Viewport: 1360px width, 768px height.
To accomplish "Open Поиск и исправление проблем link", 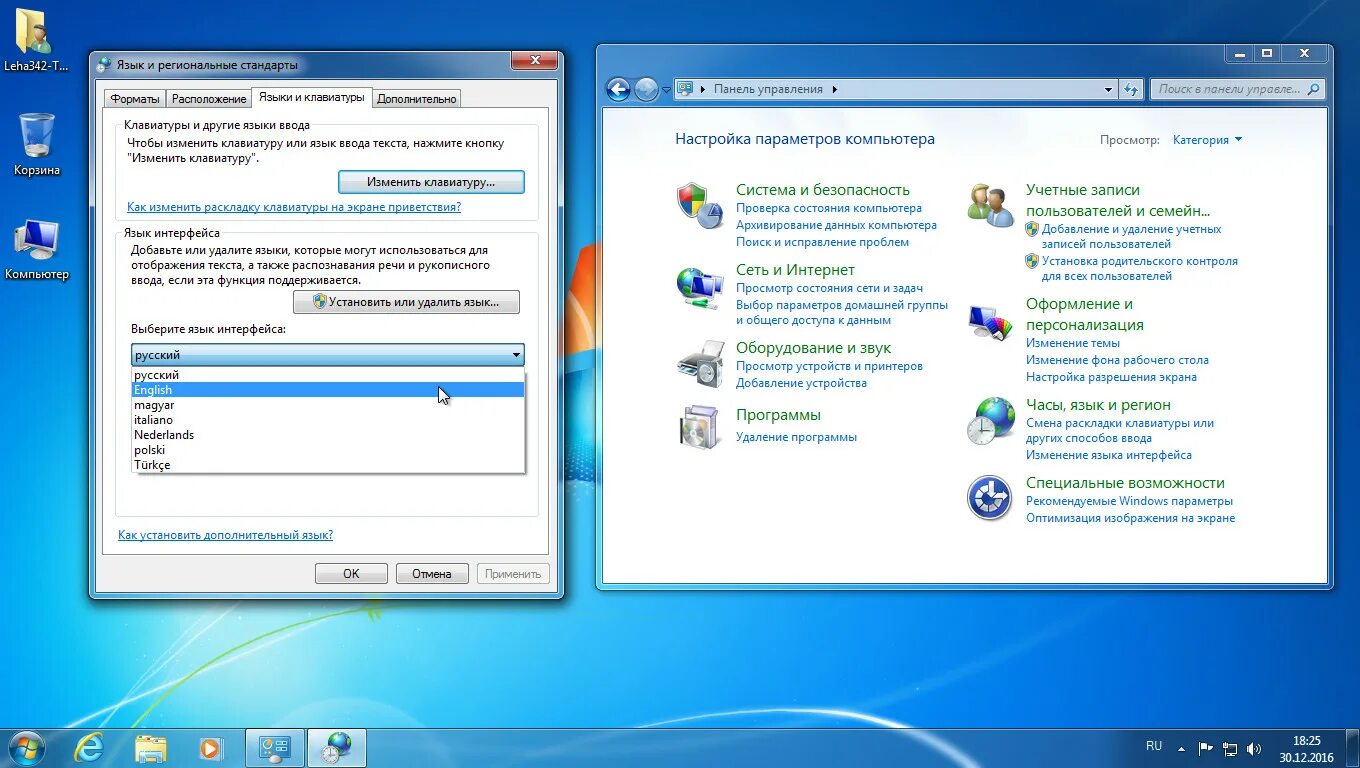I will pos(823,242).
